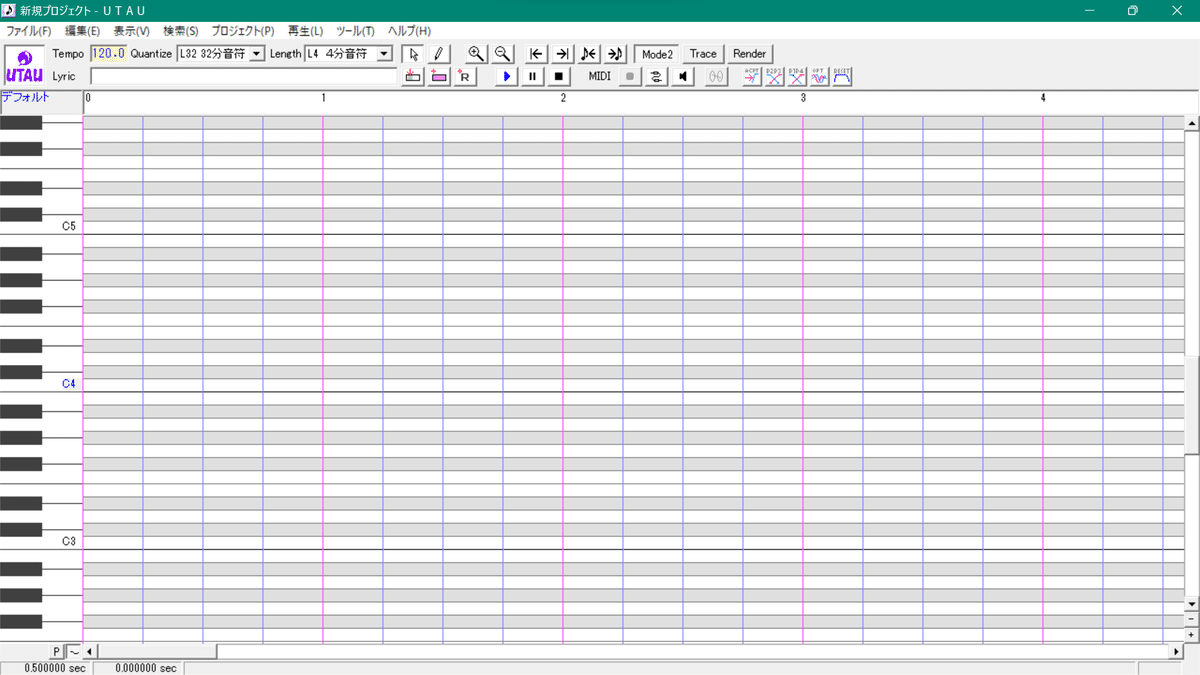Open the ファイル(F) menu
This screenshot has height=675, width=1200.
pos(29,31)
